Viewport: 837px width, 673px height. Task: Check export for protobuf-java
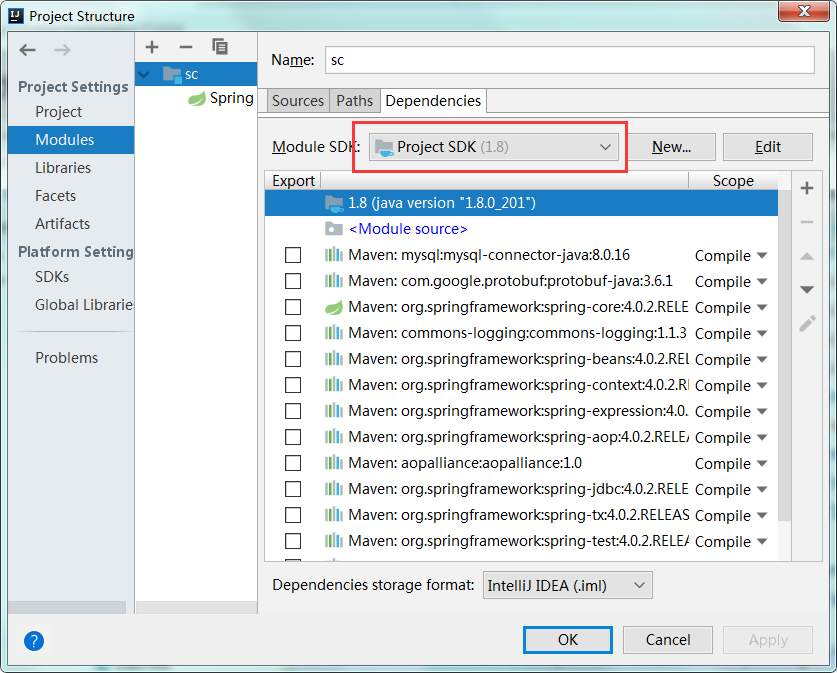293,281
